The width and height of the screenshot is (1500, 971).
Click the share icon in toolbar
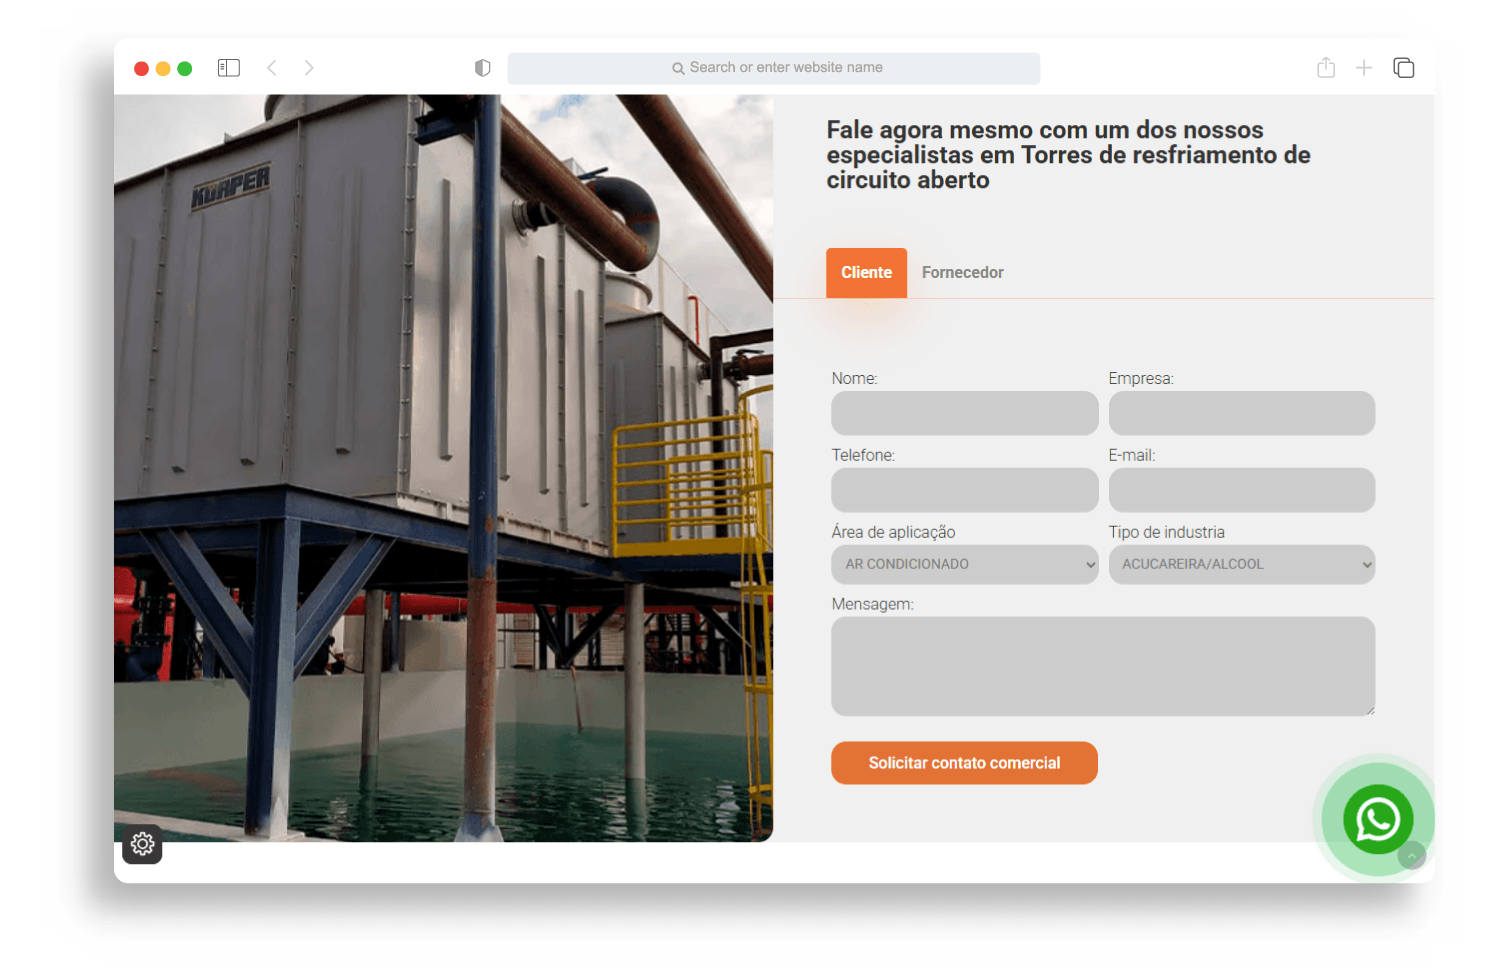tap(1326, 67)
